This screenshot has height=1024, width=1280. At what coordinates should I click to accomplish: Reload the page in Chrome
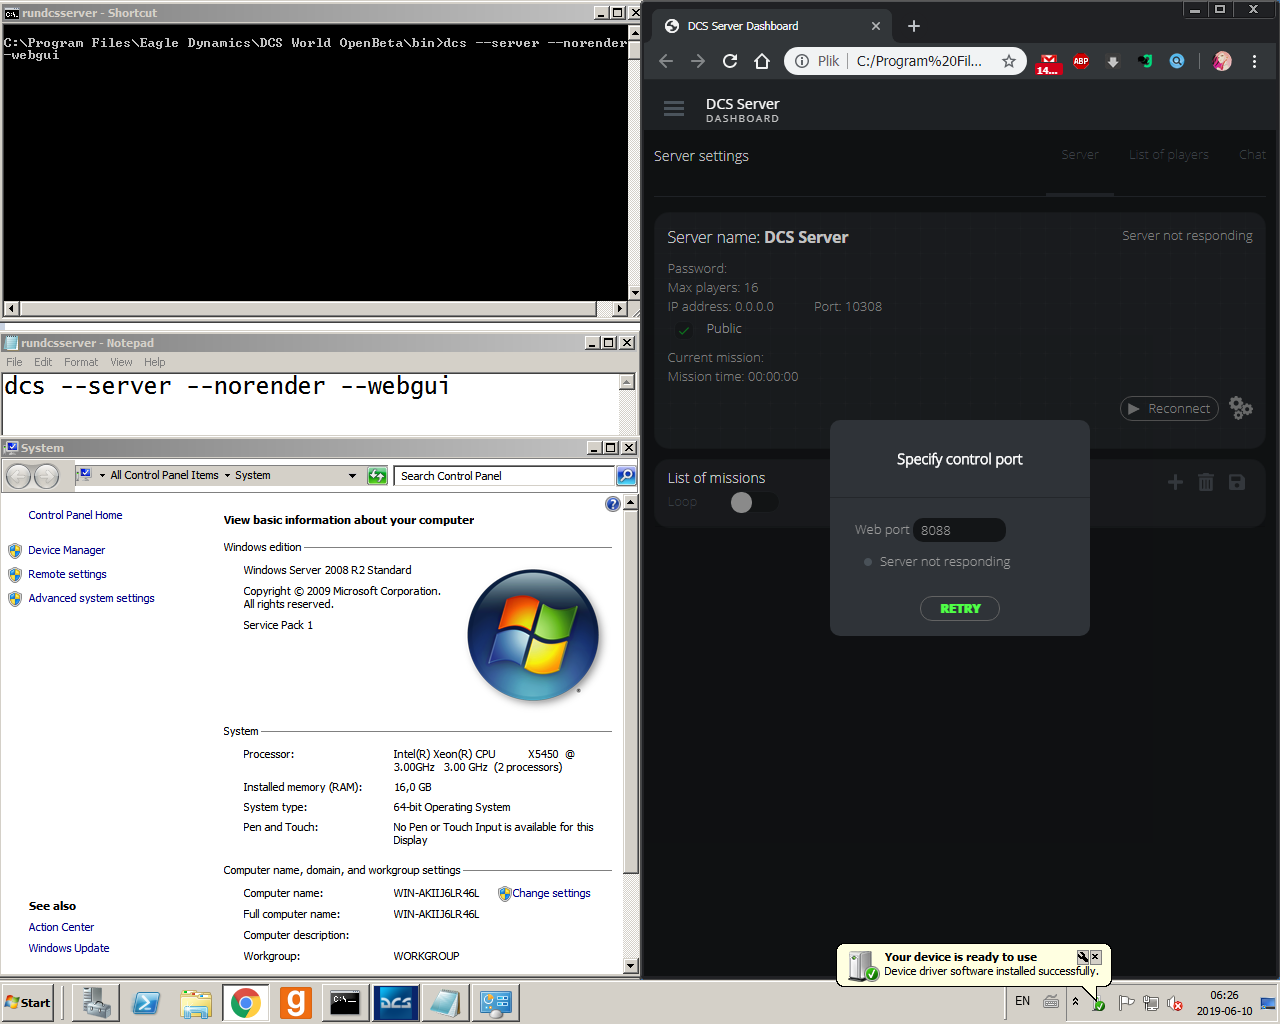point(730,61)
